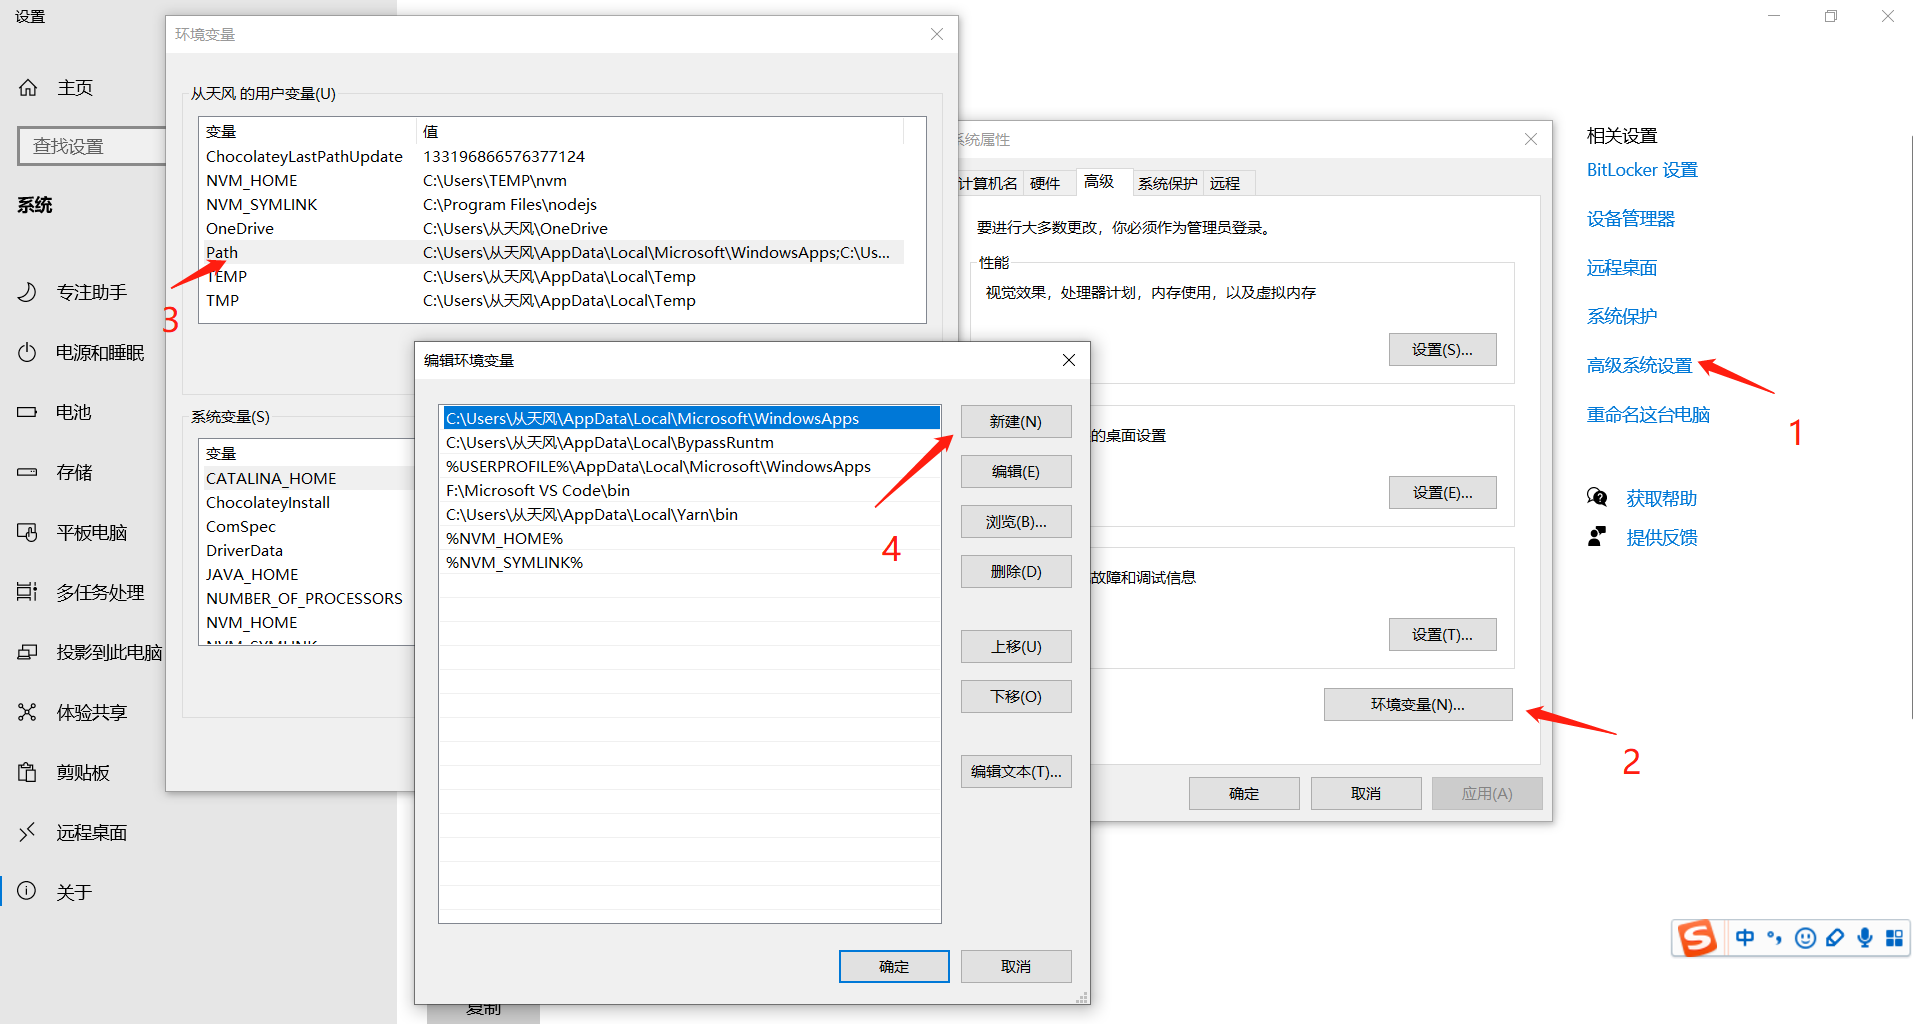Viewport: 1913px width, 1024px height.
Task: Click the Get help (获取帮助) chat icon
Action: 1597,498
